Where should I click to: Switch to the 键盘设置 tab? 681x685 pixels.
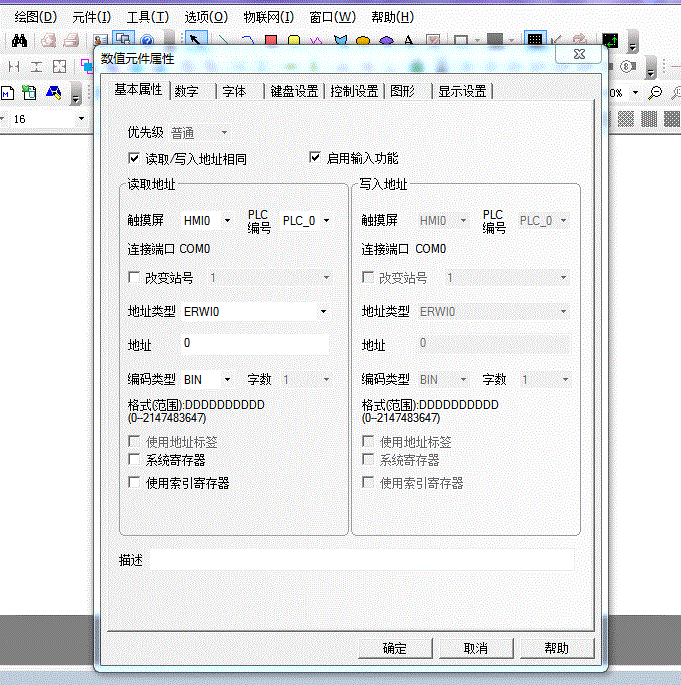[x=294, y=91]
